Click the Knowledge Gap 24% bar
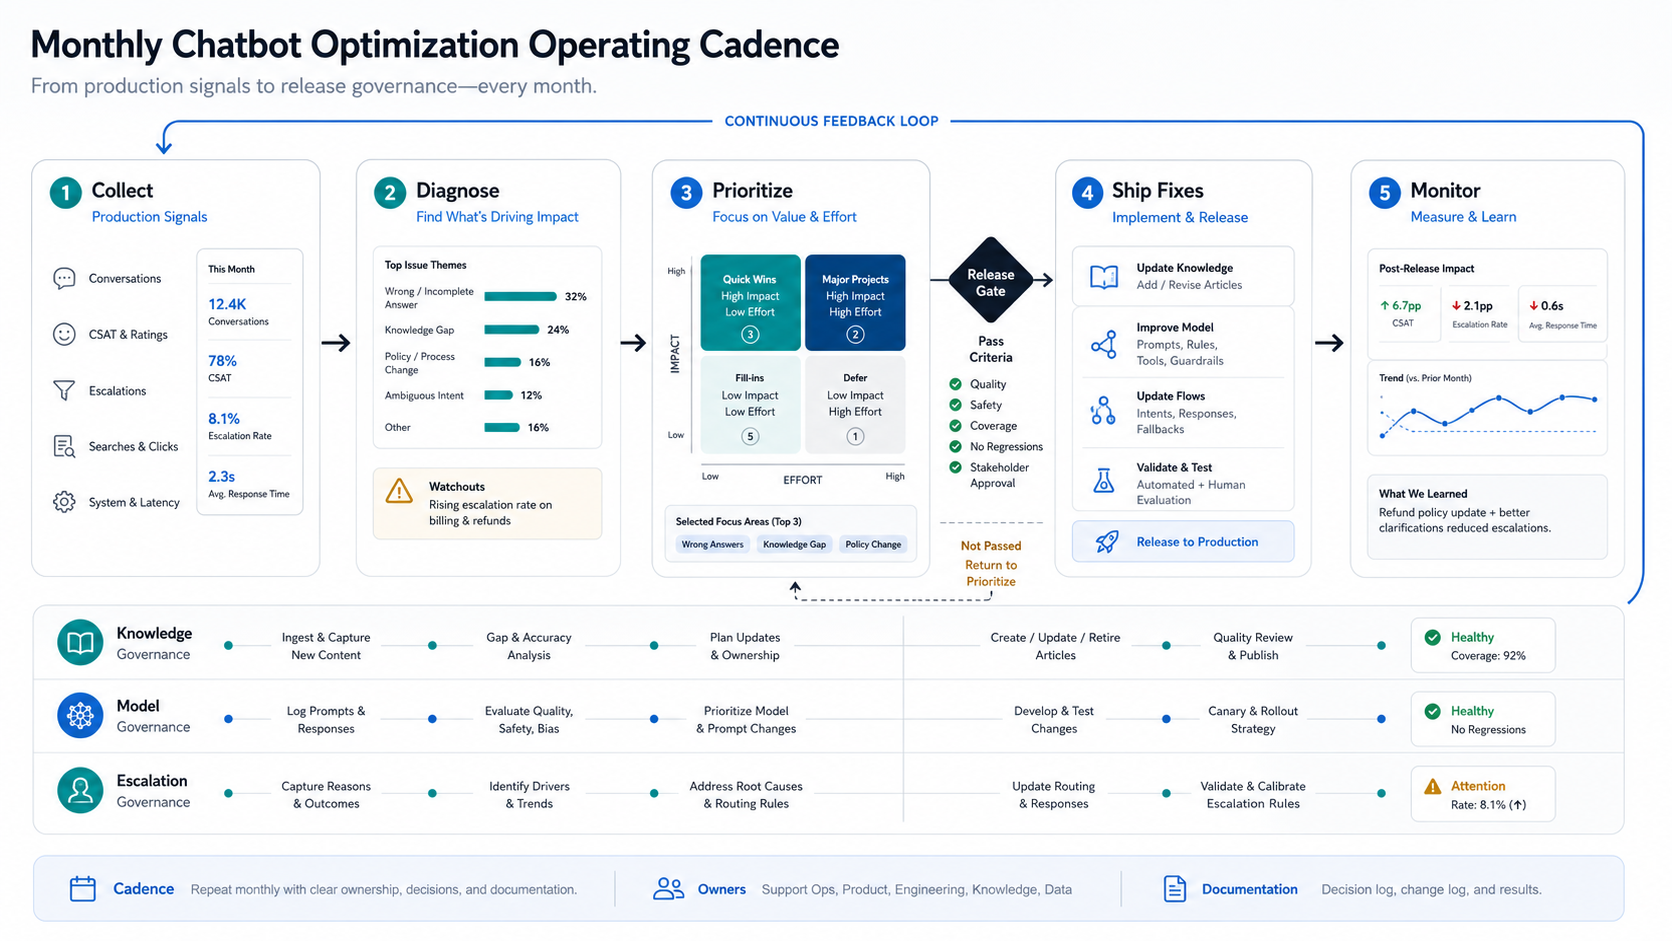The height and width of the screenshot is (941, 1672). (511, 330)
